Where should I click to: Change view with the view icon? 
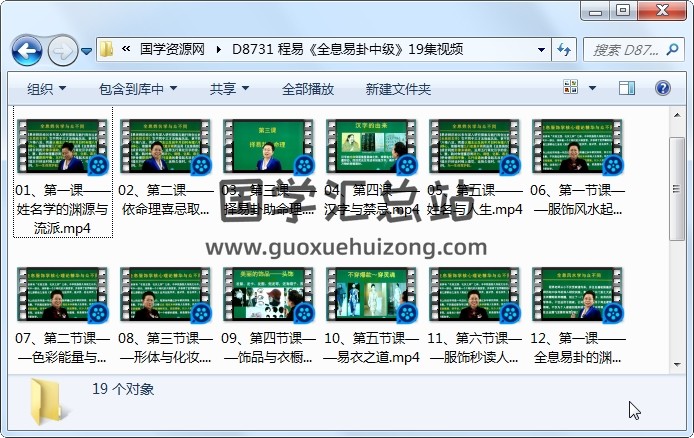pos(570,87)
